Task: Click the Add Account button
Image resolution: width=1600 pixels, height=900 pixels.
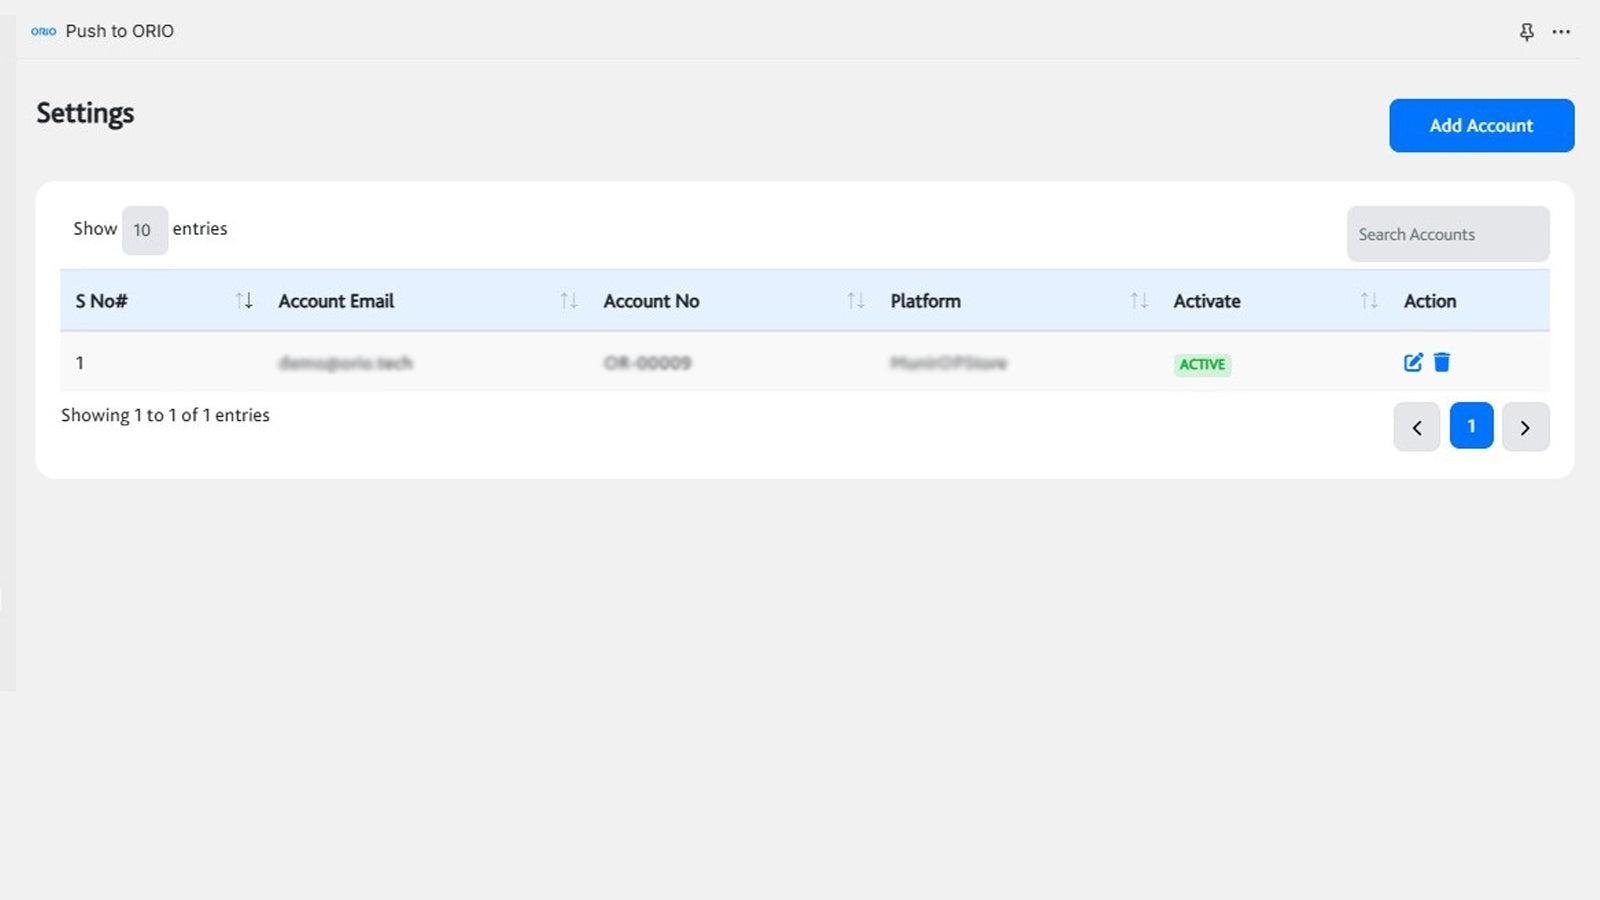Action: click(1481, 125)
